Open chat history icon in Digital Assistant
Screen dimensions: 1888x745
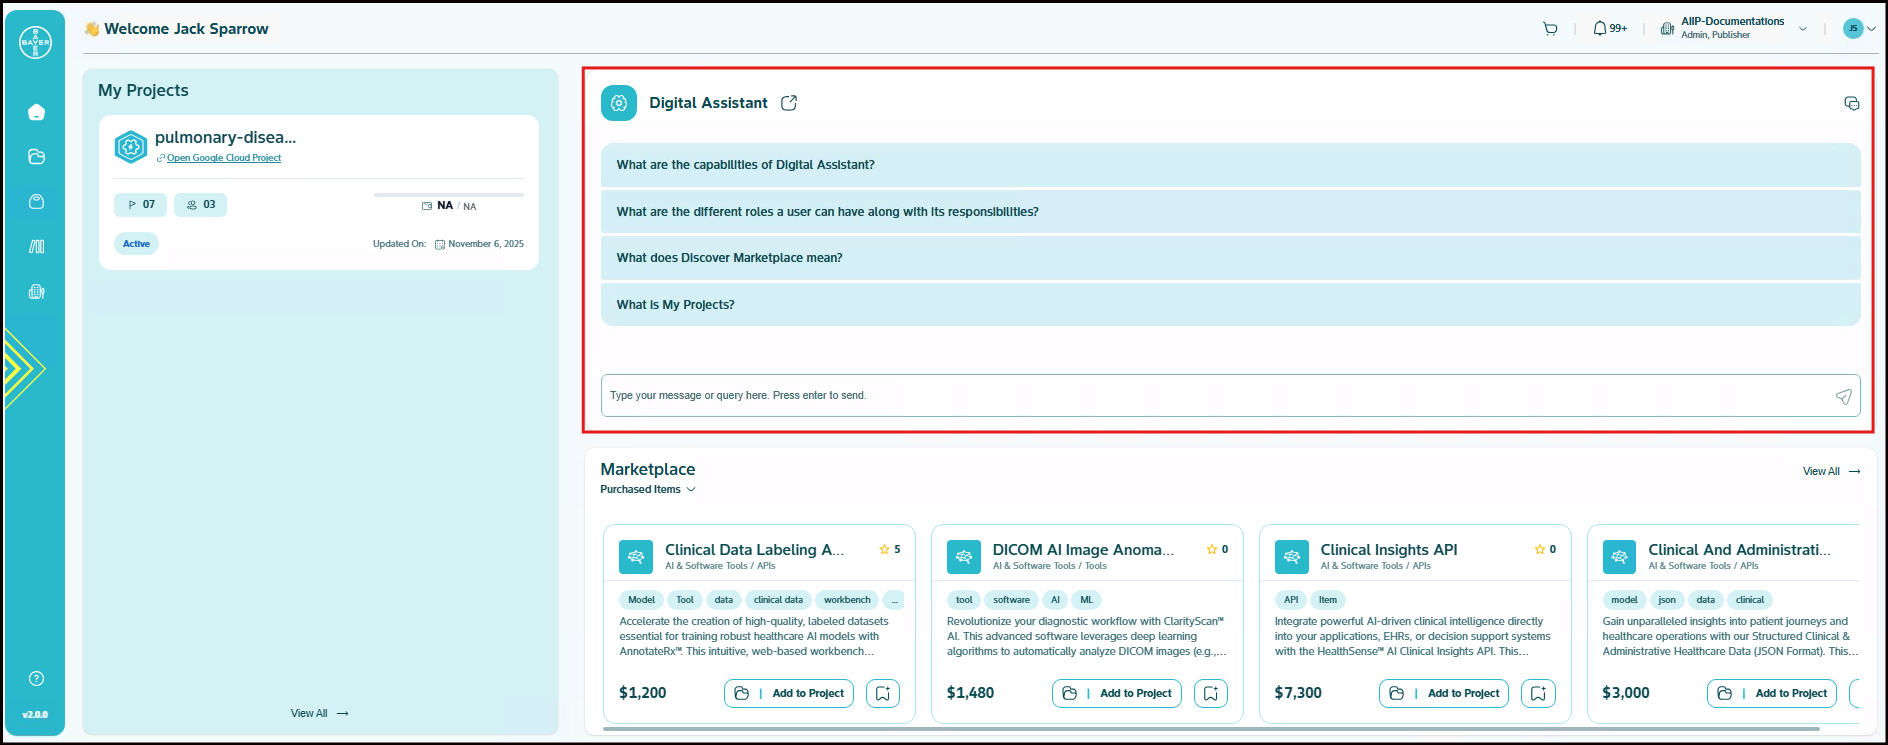1851,104
